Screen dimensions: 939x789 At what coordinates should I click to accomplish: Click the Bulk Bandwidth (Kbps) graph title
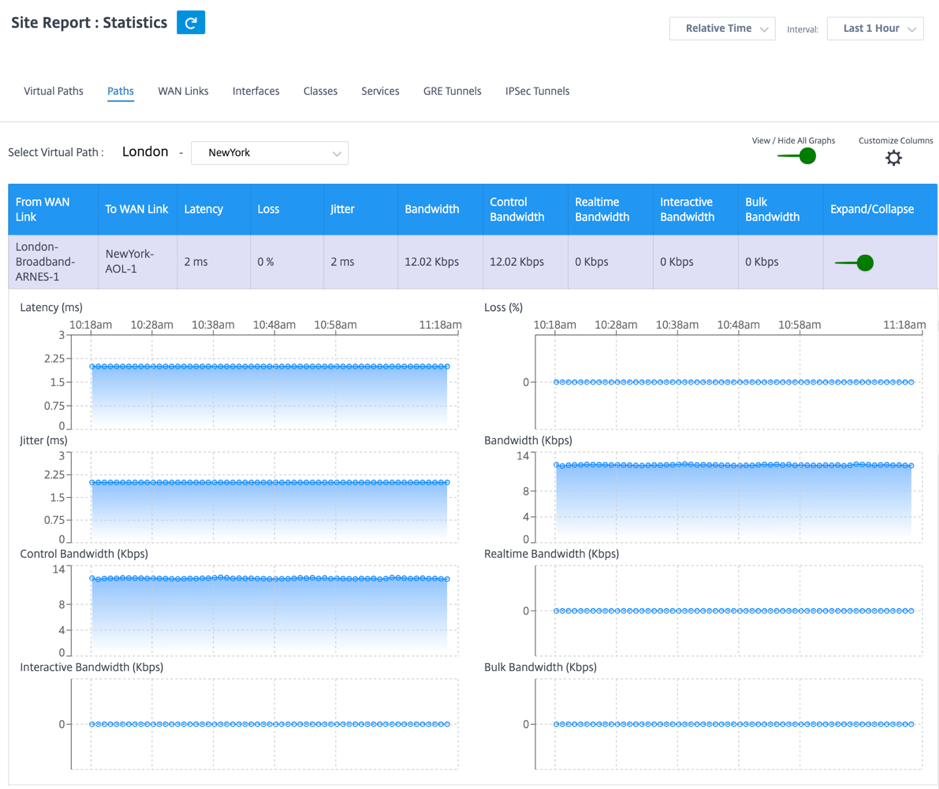tap(541, 667)
